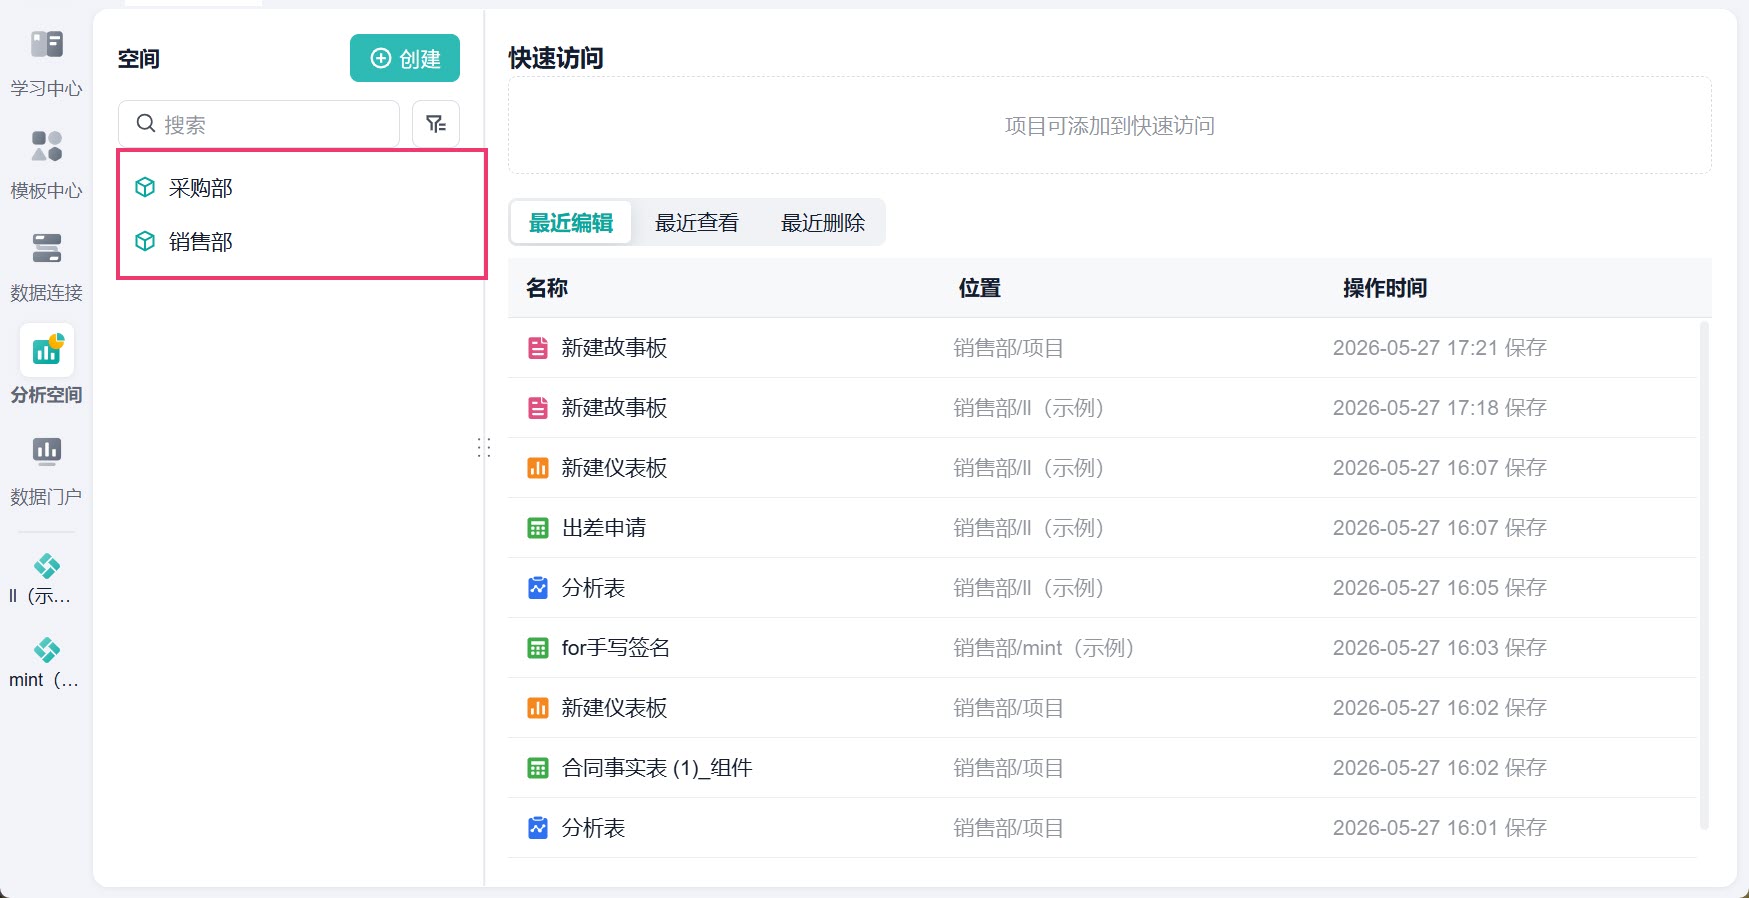Click the 创建 button

pos(405,58)
